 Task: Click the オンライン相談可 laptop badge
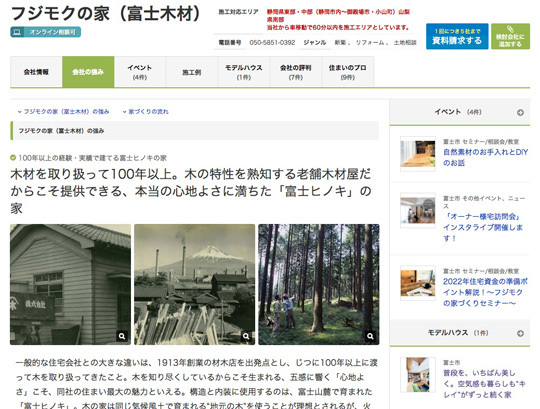[45, 32]
